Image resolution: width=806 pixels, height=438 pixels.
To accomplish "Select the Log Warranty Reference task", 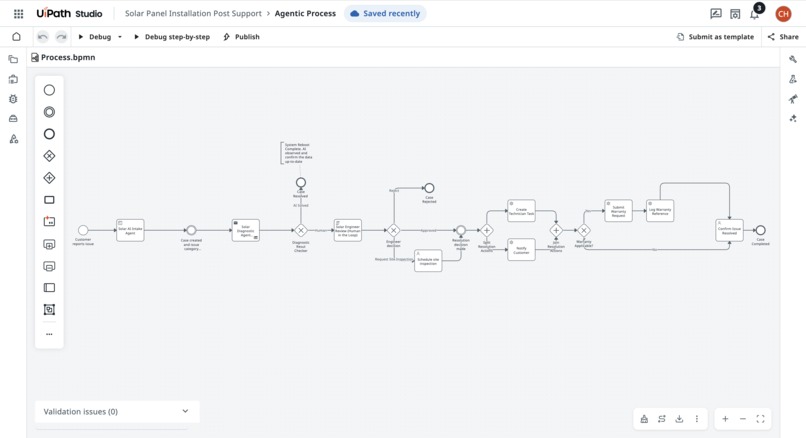I will coord(660,211).
